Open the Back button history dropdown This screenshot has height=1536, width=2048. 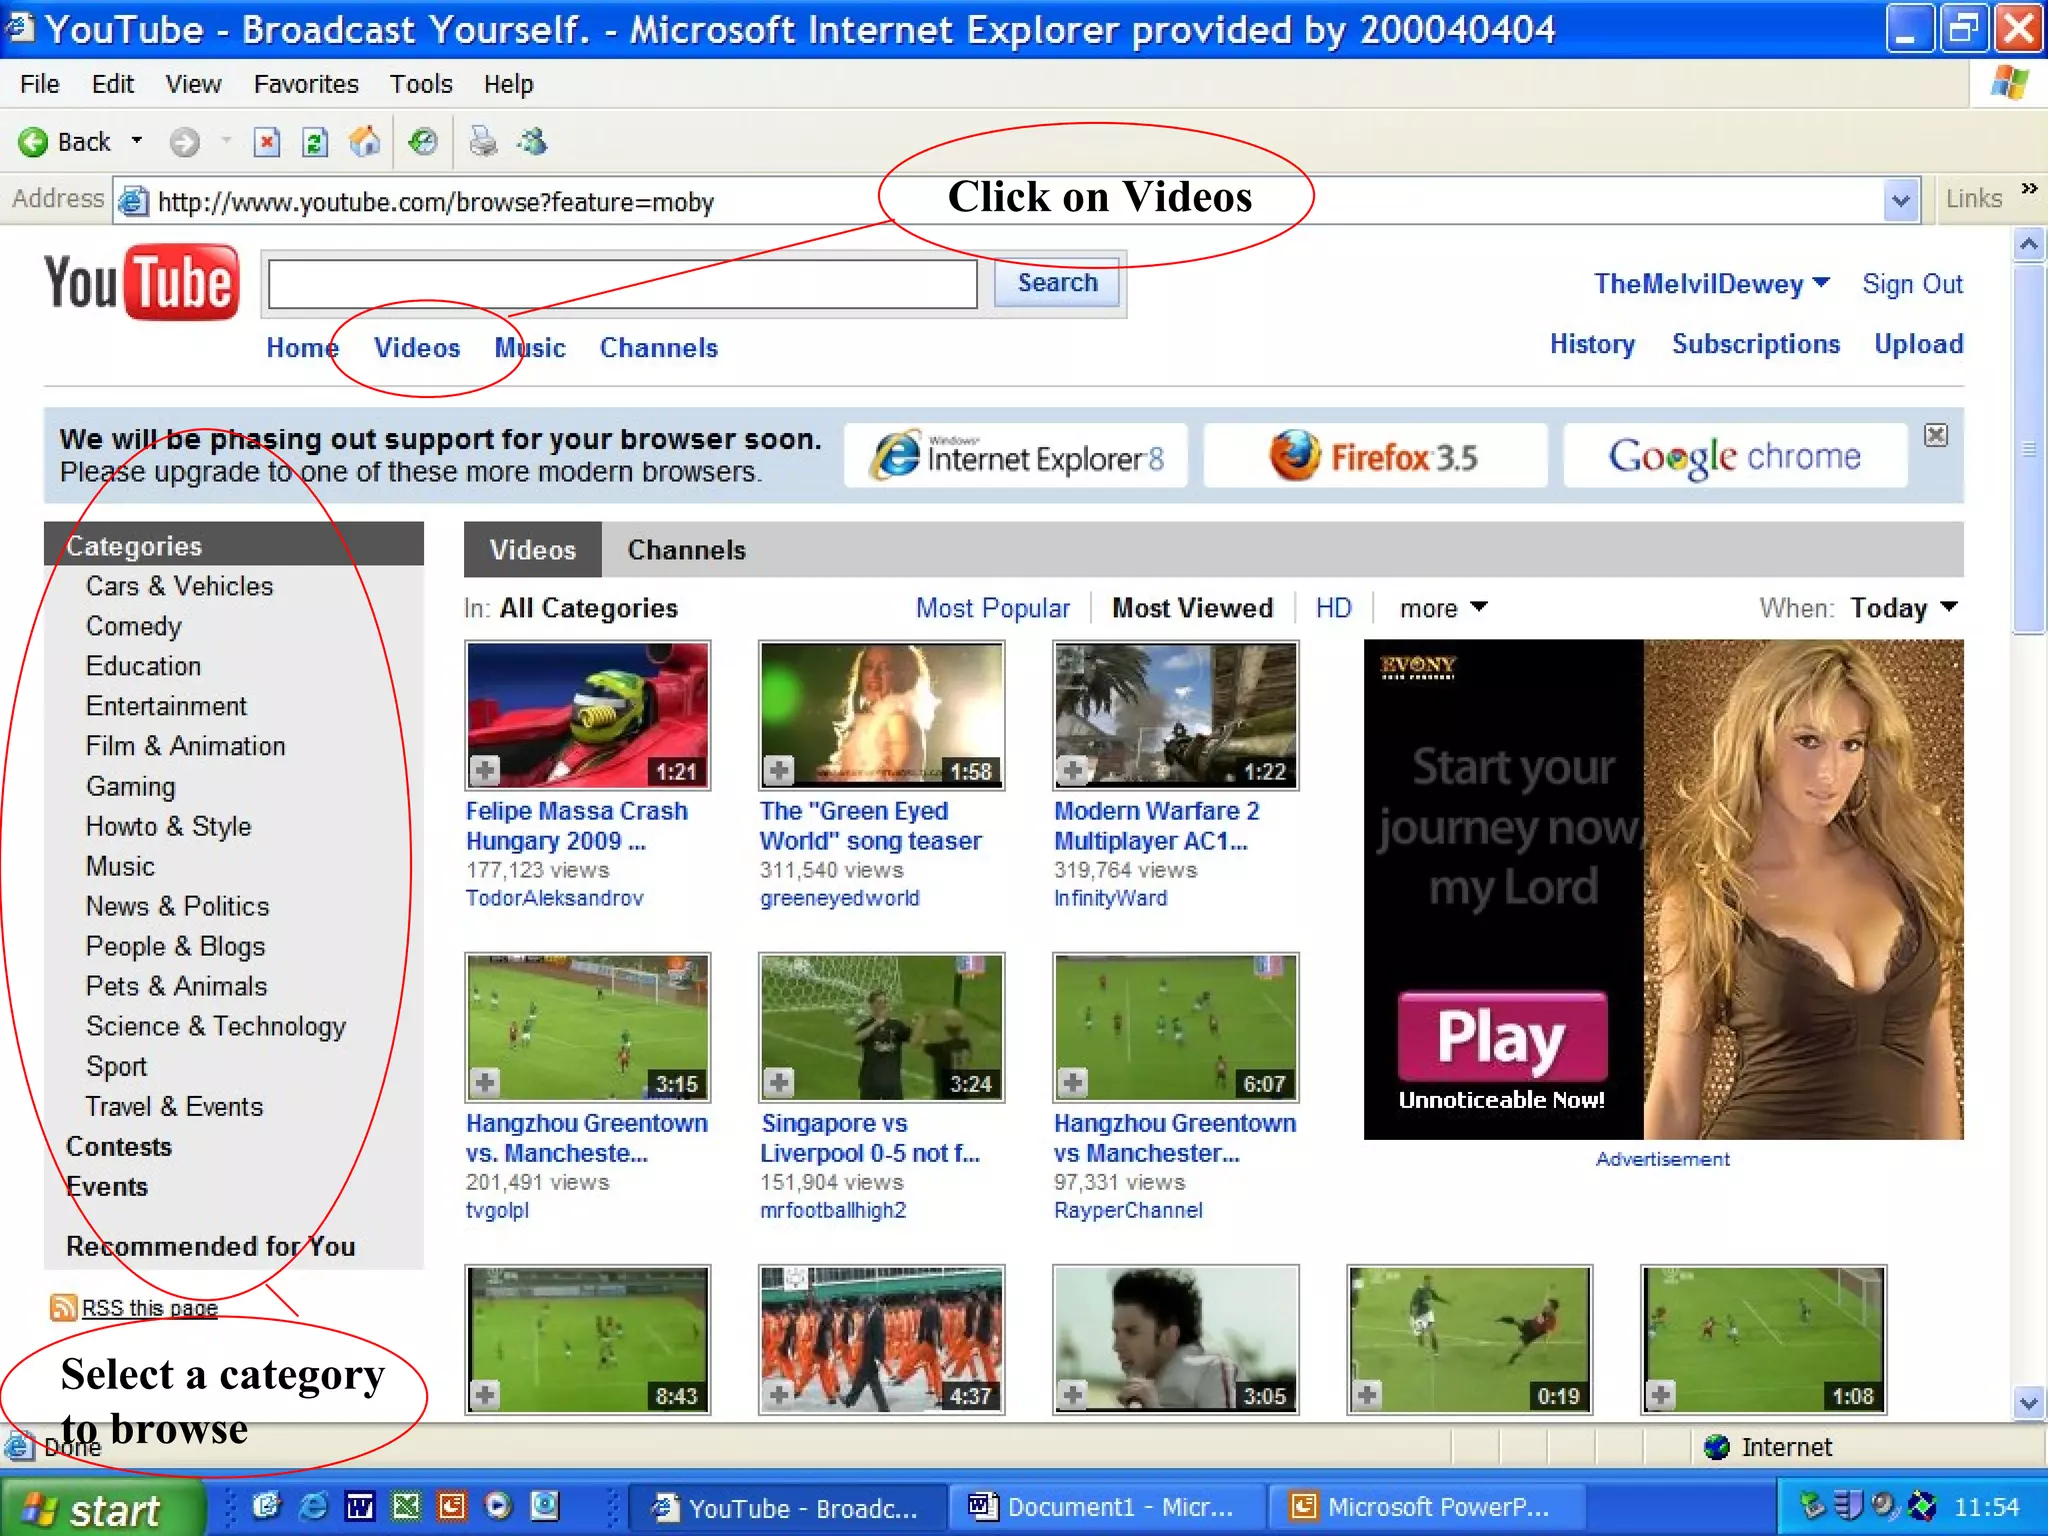[137, 141]
